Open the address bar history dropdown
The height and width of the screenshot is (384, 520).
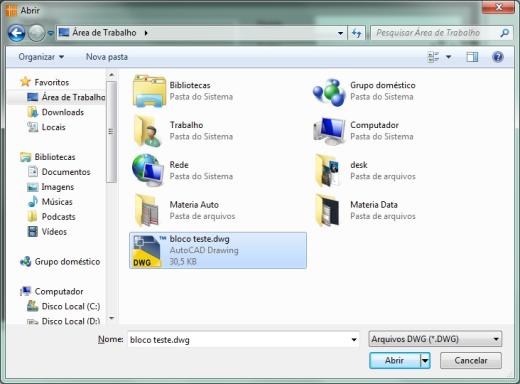pyautogui.click(x=340, y=33)
